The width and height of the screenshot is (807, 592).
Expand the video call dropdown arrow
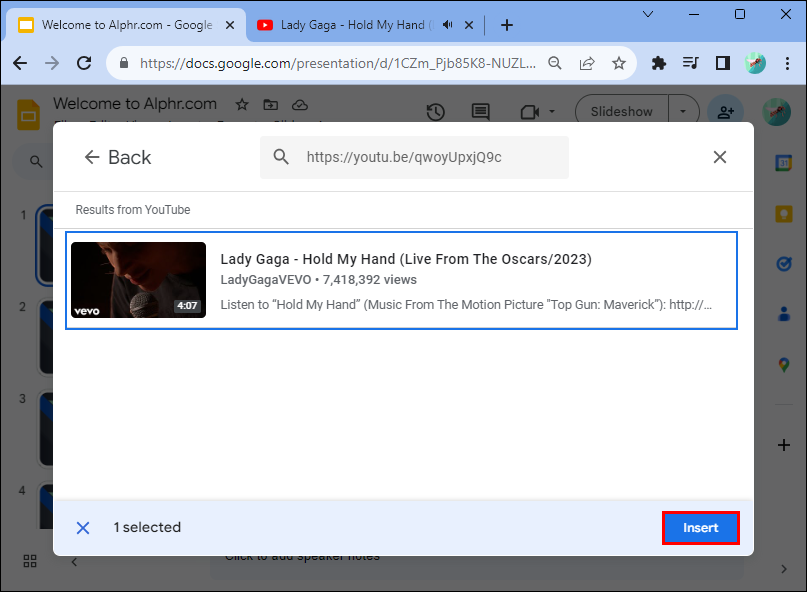pyautogui.click(x=552, y=112)
